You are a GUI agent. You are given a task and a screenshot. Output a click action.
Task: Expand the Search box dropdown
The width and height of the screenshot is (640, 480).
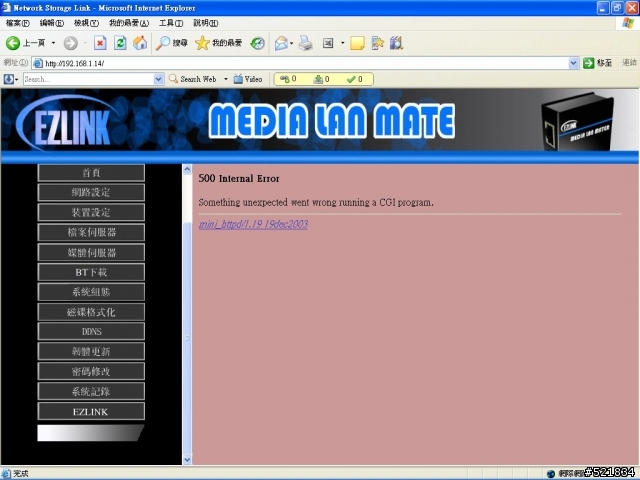(158, 79)
